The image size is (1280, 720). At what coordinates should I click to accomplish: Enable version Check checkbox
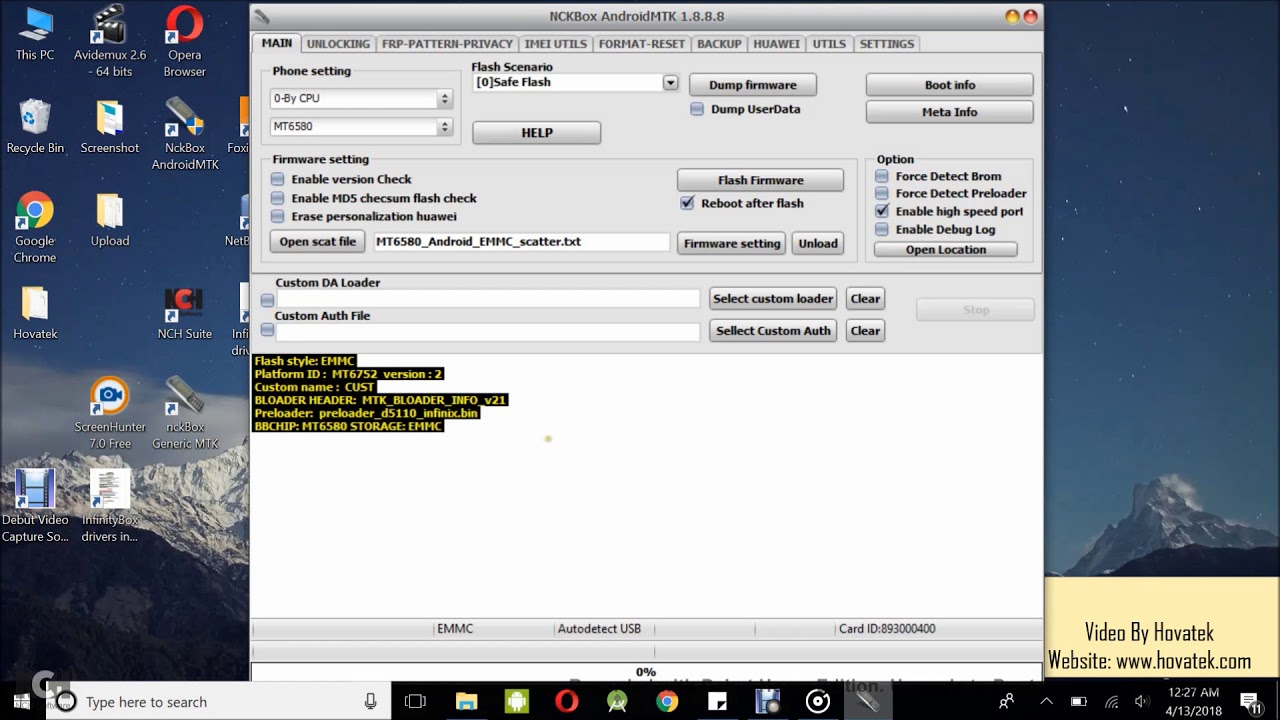coord(278,179)
